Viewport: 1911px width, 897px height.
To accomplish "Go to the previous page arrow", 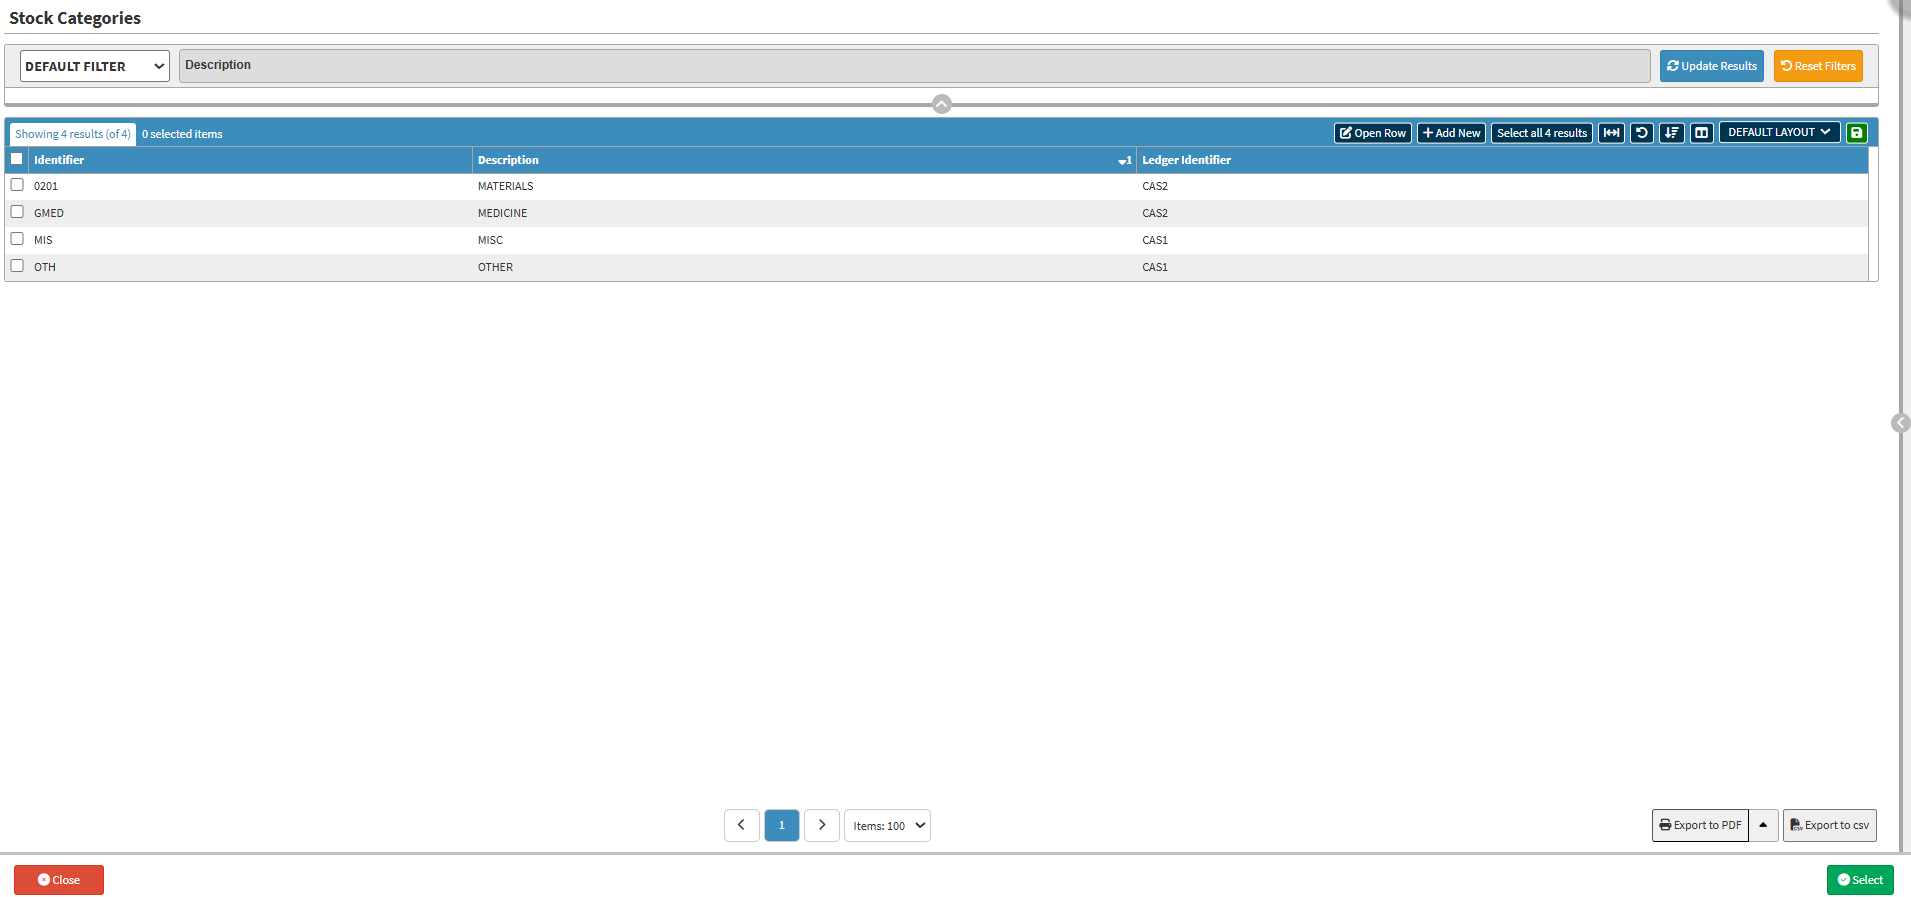I will coord(741,825).
